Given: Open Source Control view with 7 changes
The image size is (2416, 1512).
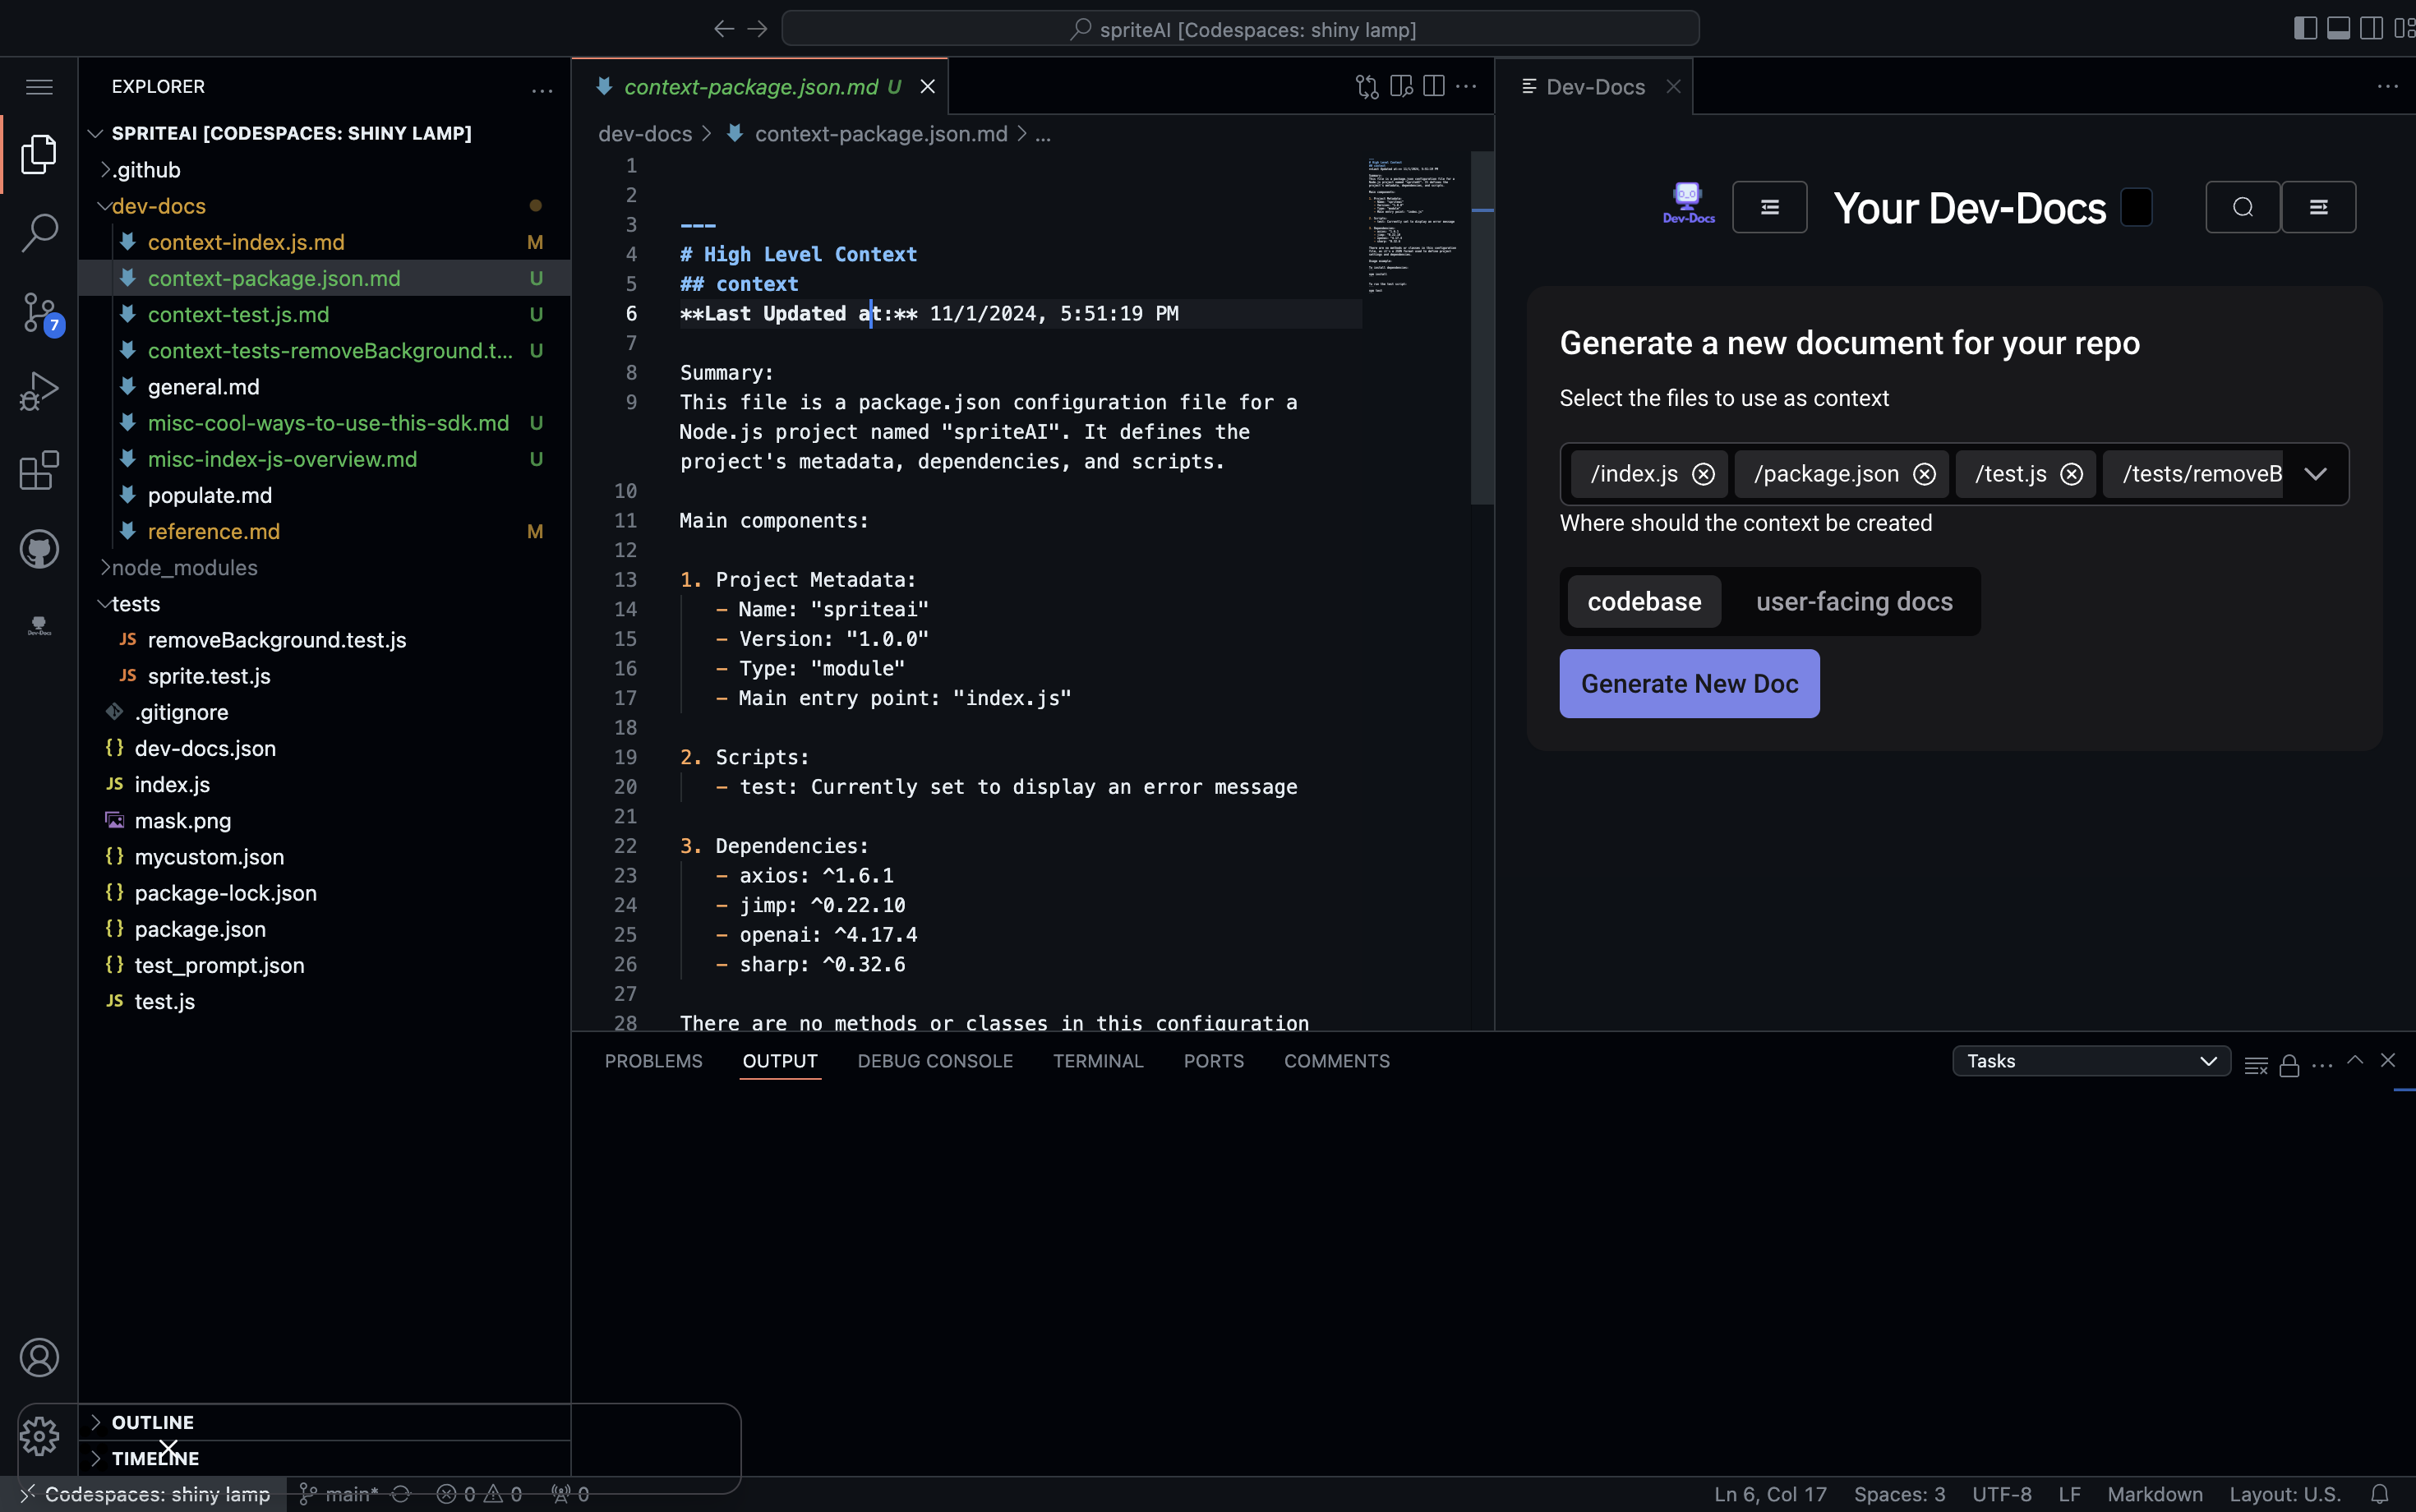Looking at the screenshot, I should 39,312.
